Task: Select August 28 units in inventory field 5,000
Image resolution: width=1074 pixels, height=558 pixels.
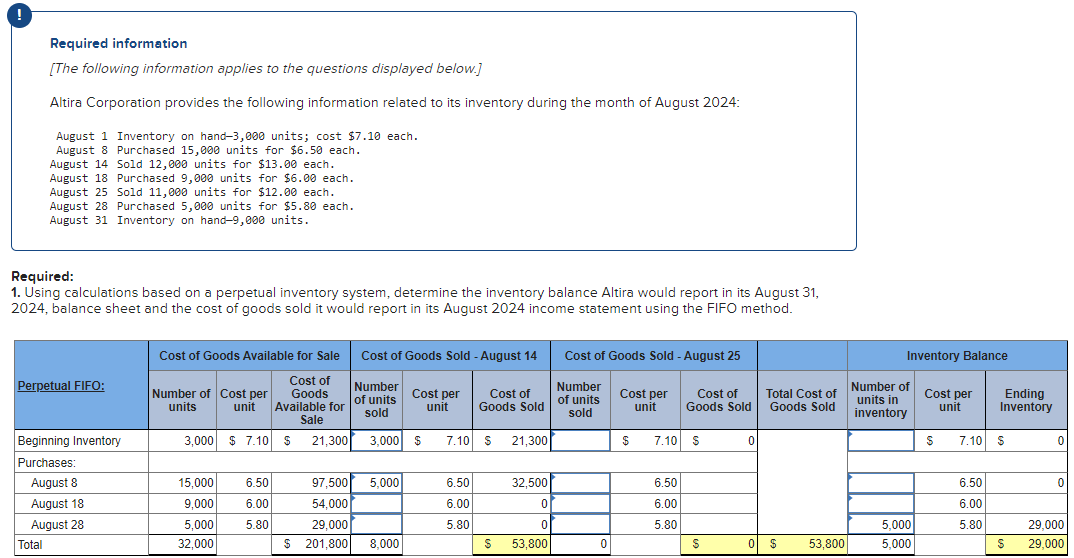Action: pyautogui.click(x=881, y=524)
